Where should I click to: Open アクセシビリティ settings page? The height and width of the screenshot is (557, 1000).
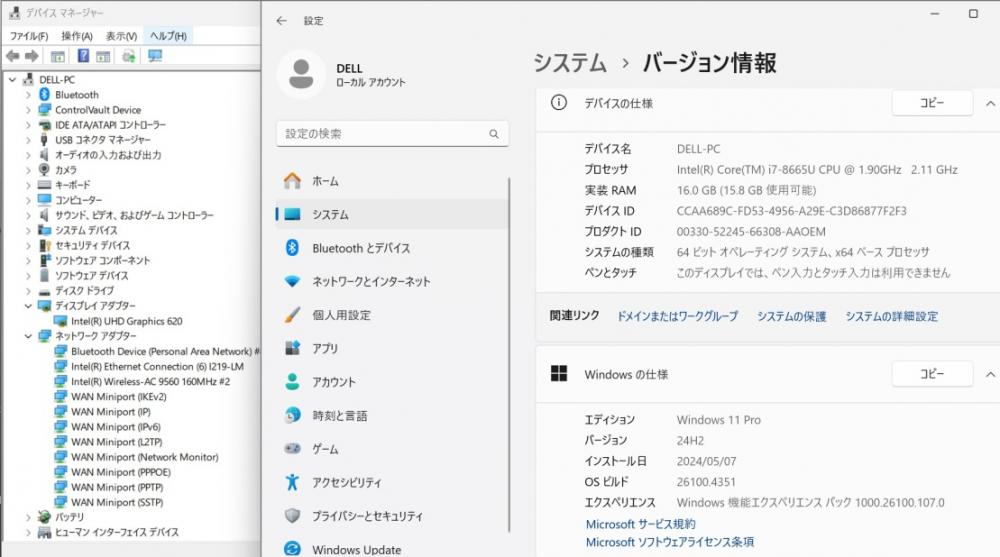pos(392,482)
